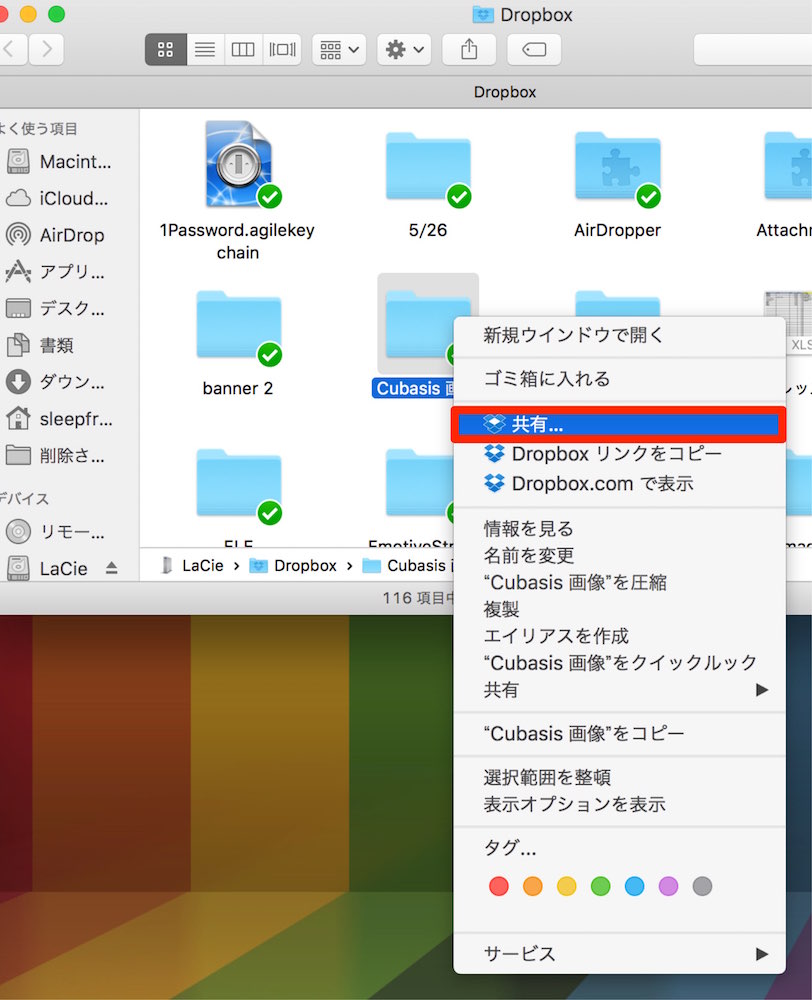Screen dimensions: 812x1000
Task: Choose 複製 from context menu
Action: click(619, 609)
